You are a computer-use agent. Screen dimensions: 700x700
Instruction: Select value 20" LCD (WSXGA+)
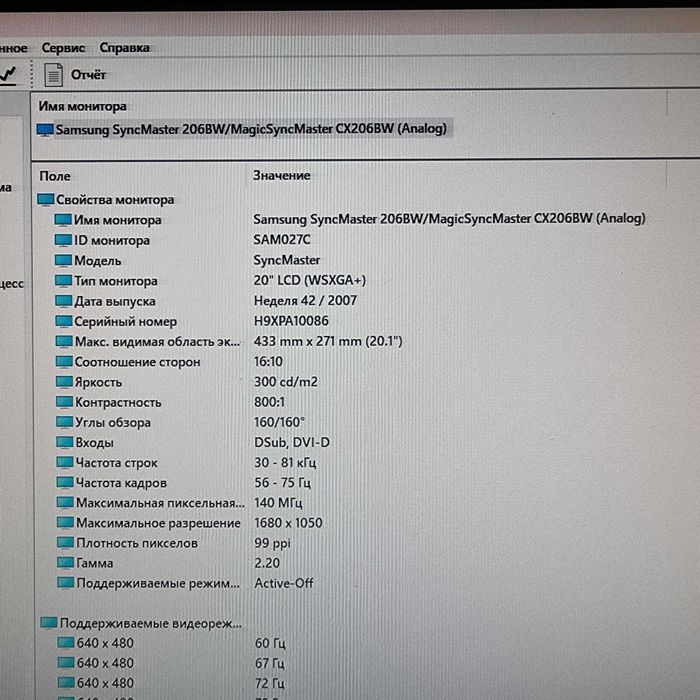click(x=310, y=280)
